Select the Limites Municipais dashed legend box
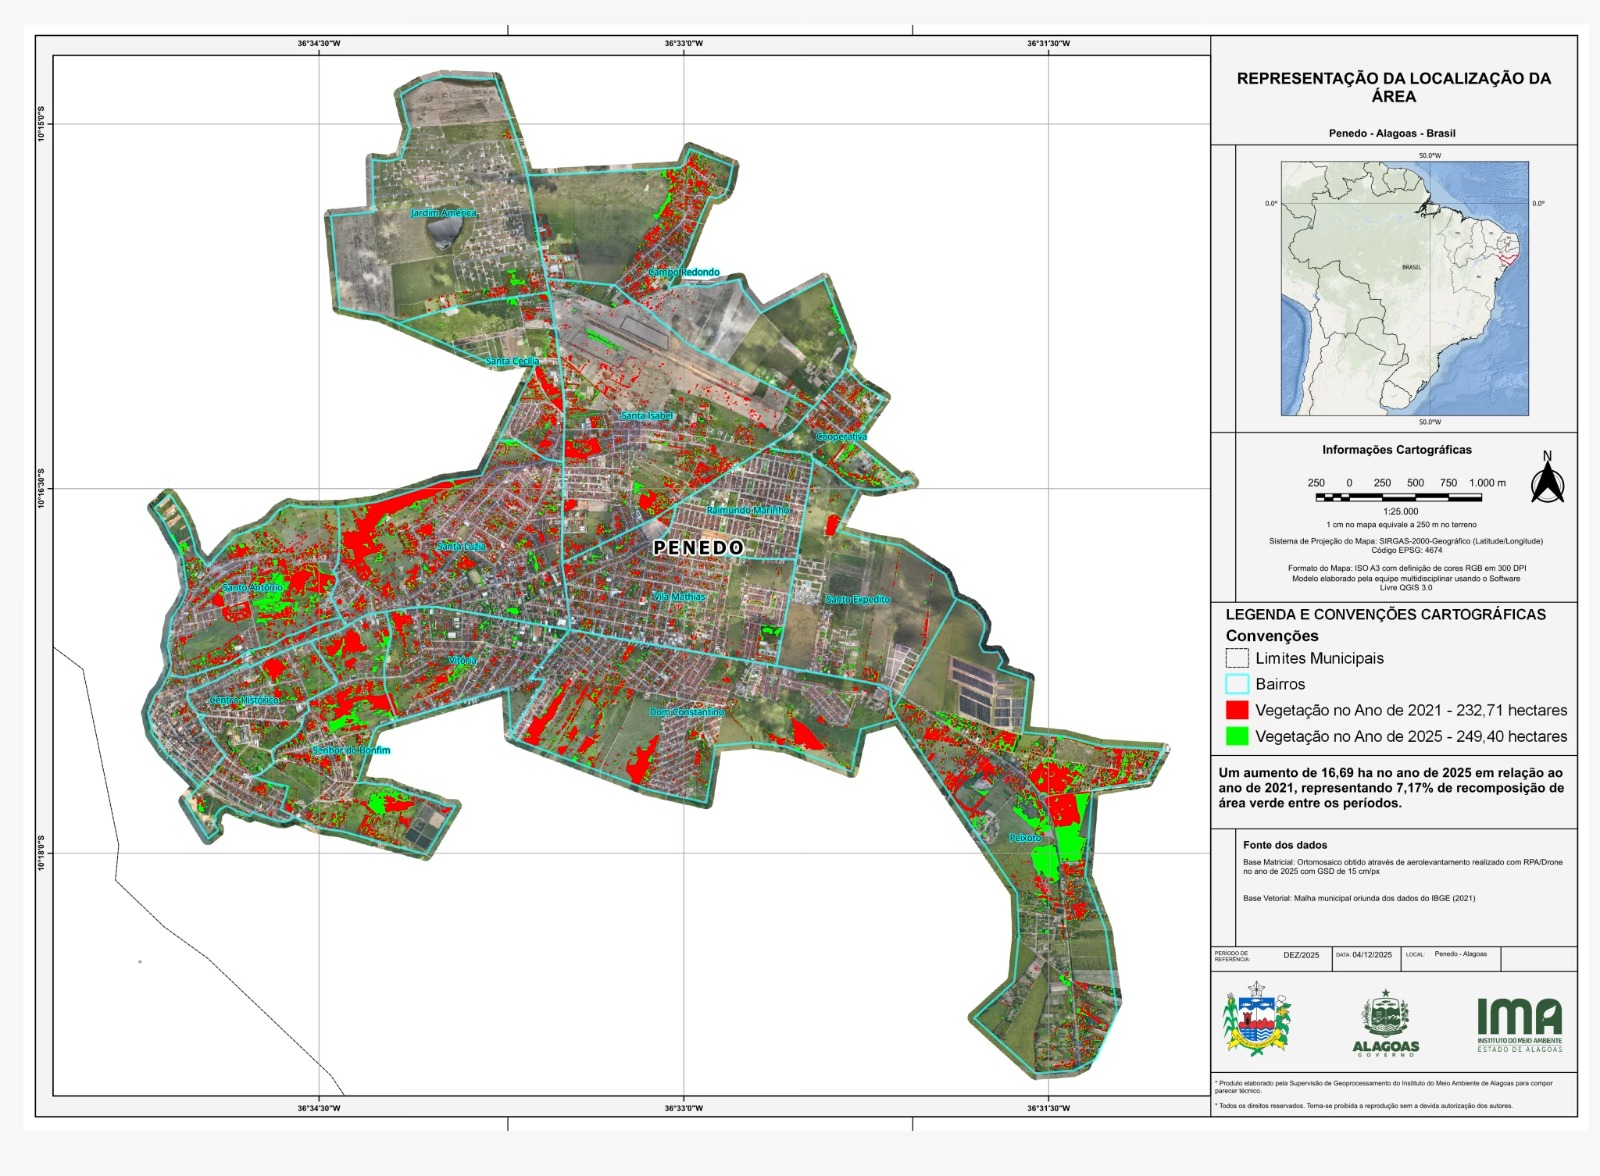Screen dimensions: 1600x1176 pyautogui.click(x=1237, y=658)
